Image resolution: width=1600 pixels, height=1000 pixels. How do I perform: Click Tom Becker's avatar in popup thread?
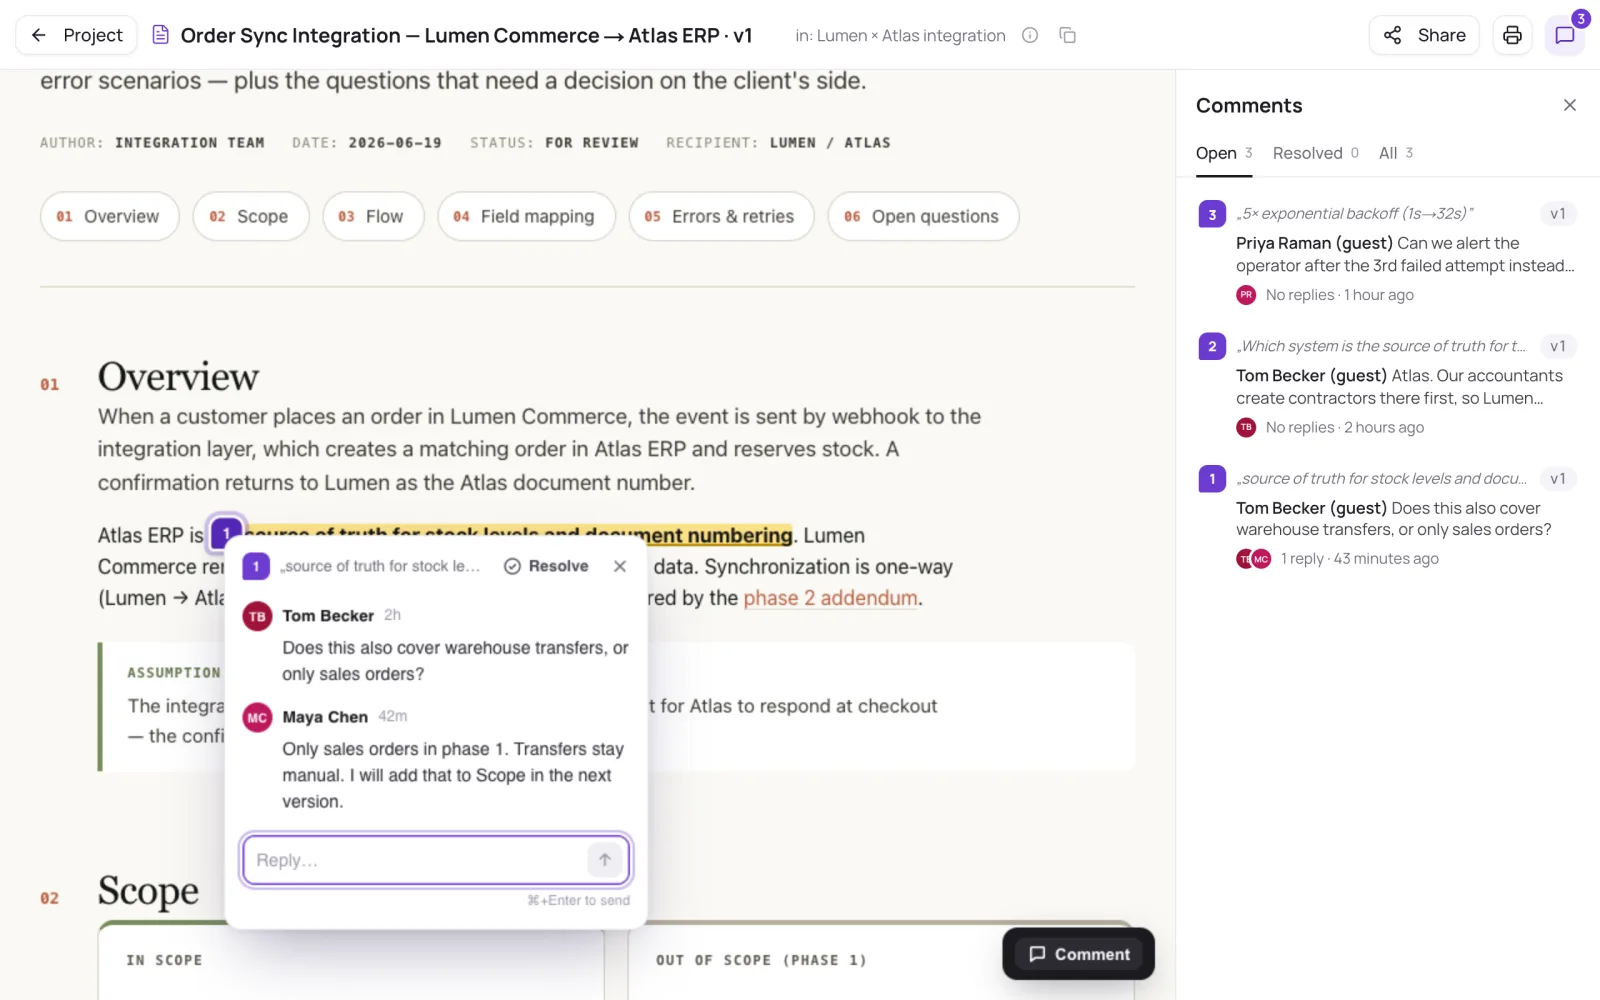click(257, 617)
